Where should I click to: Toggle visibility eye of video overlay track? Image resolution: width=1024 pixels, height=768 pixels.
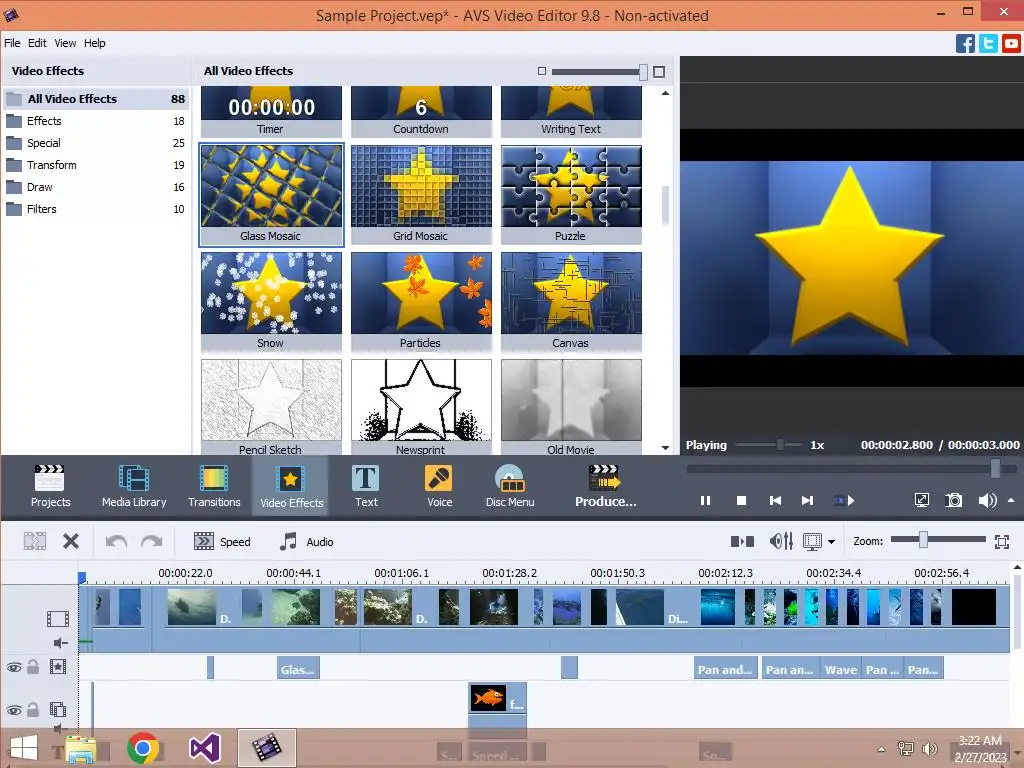pos(14,711)
